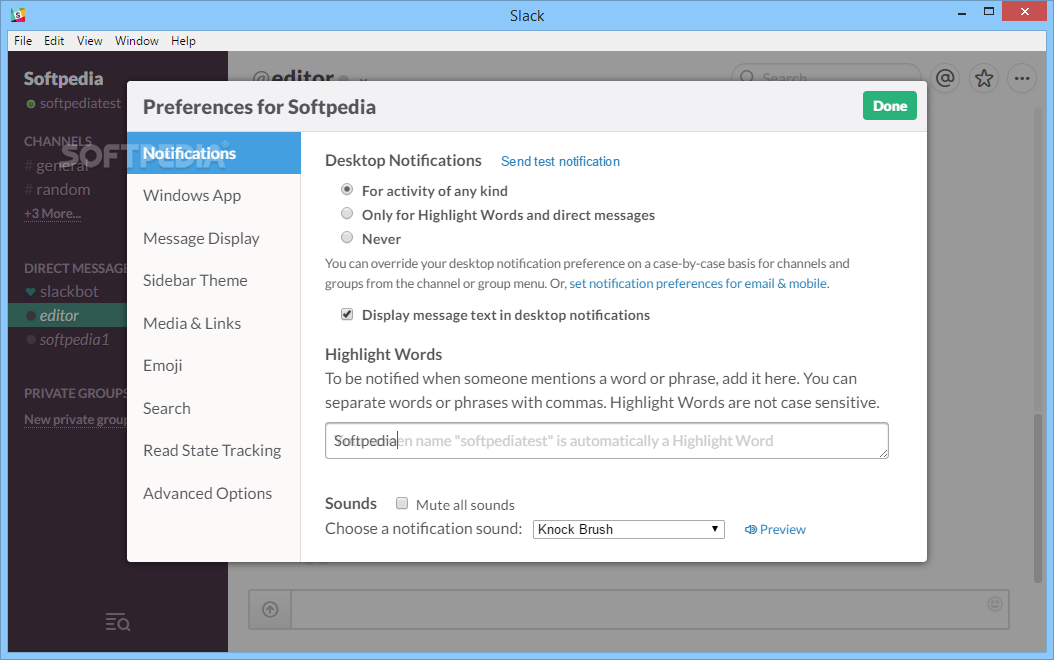Open the Knock Brush notification sound dropdown
The height and width of the screenshot is (660, 1054).
[x=629, y=530]
